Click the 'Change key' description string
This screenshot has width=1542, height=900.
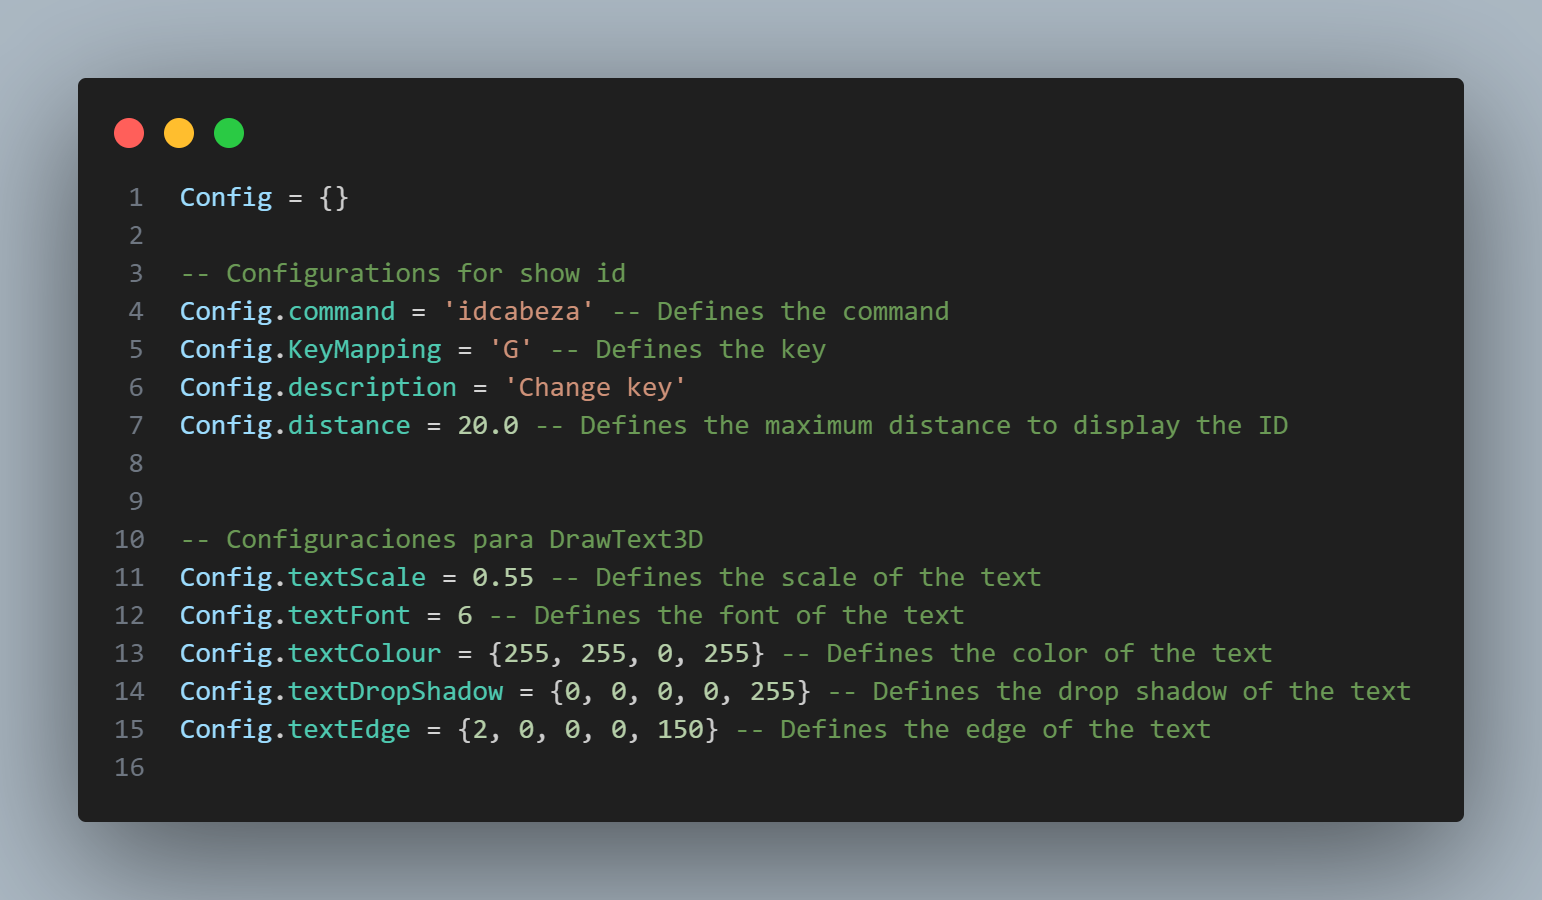point(595,388)
